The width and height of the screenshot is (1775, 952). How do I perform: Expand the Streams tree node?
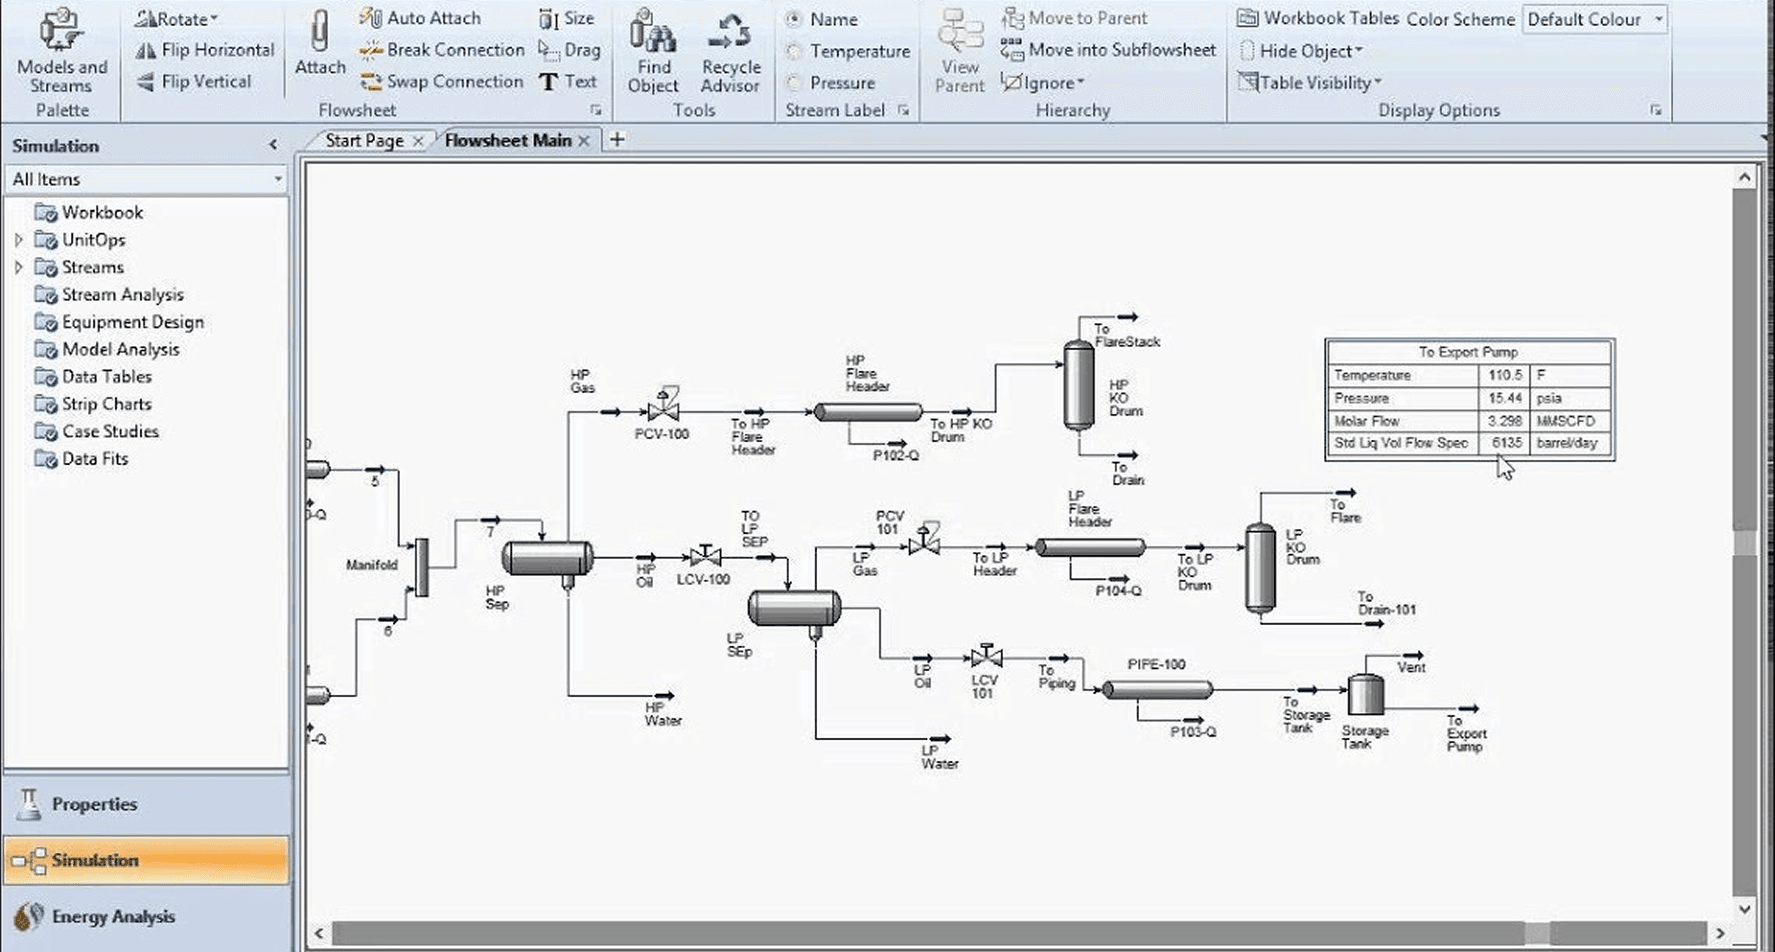tap(18, 267)
